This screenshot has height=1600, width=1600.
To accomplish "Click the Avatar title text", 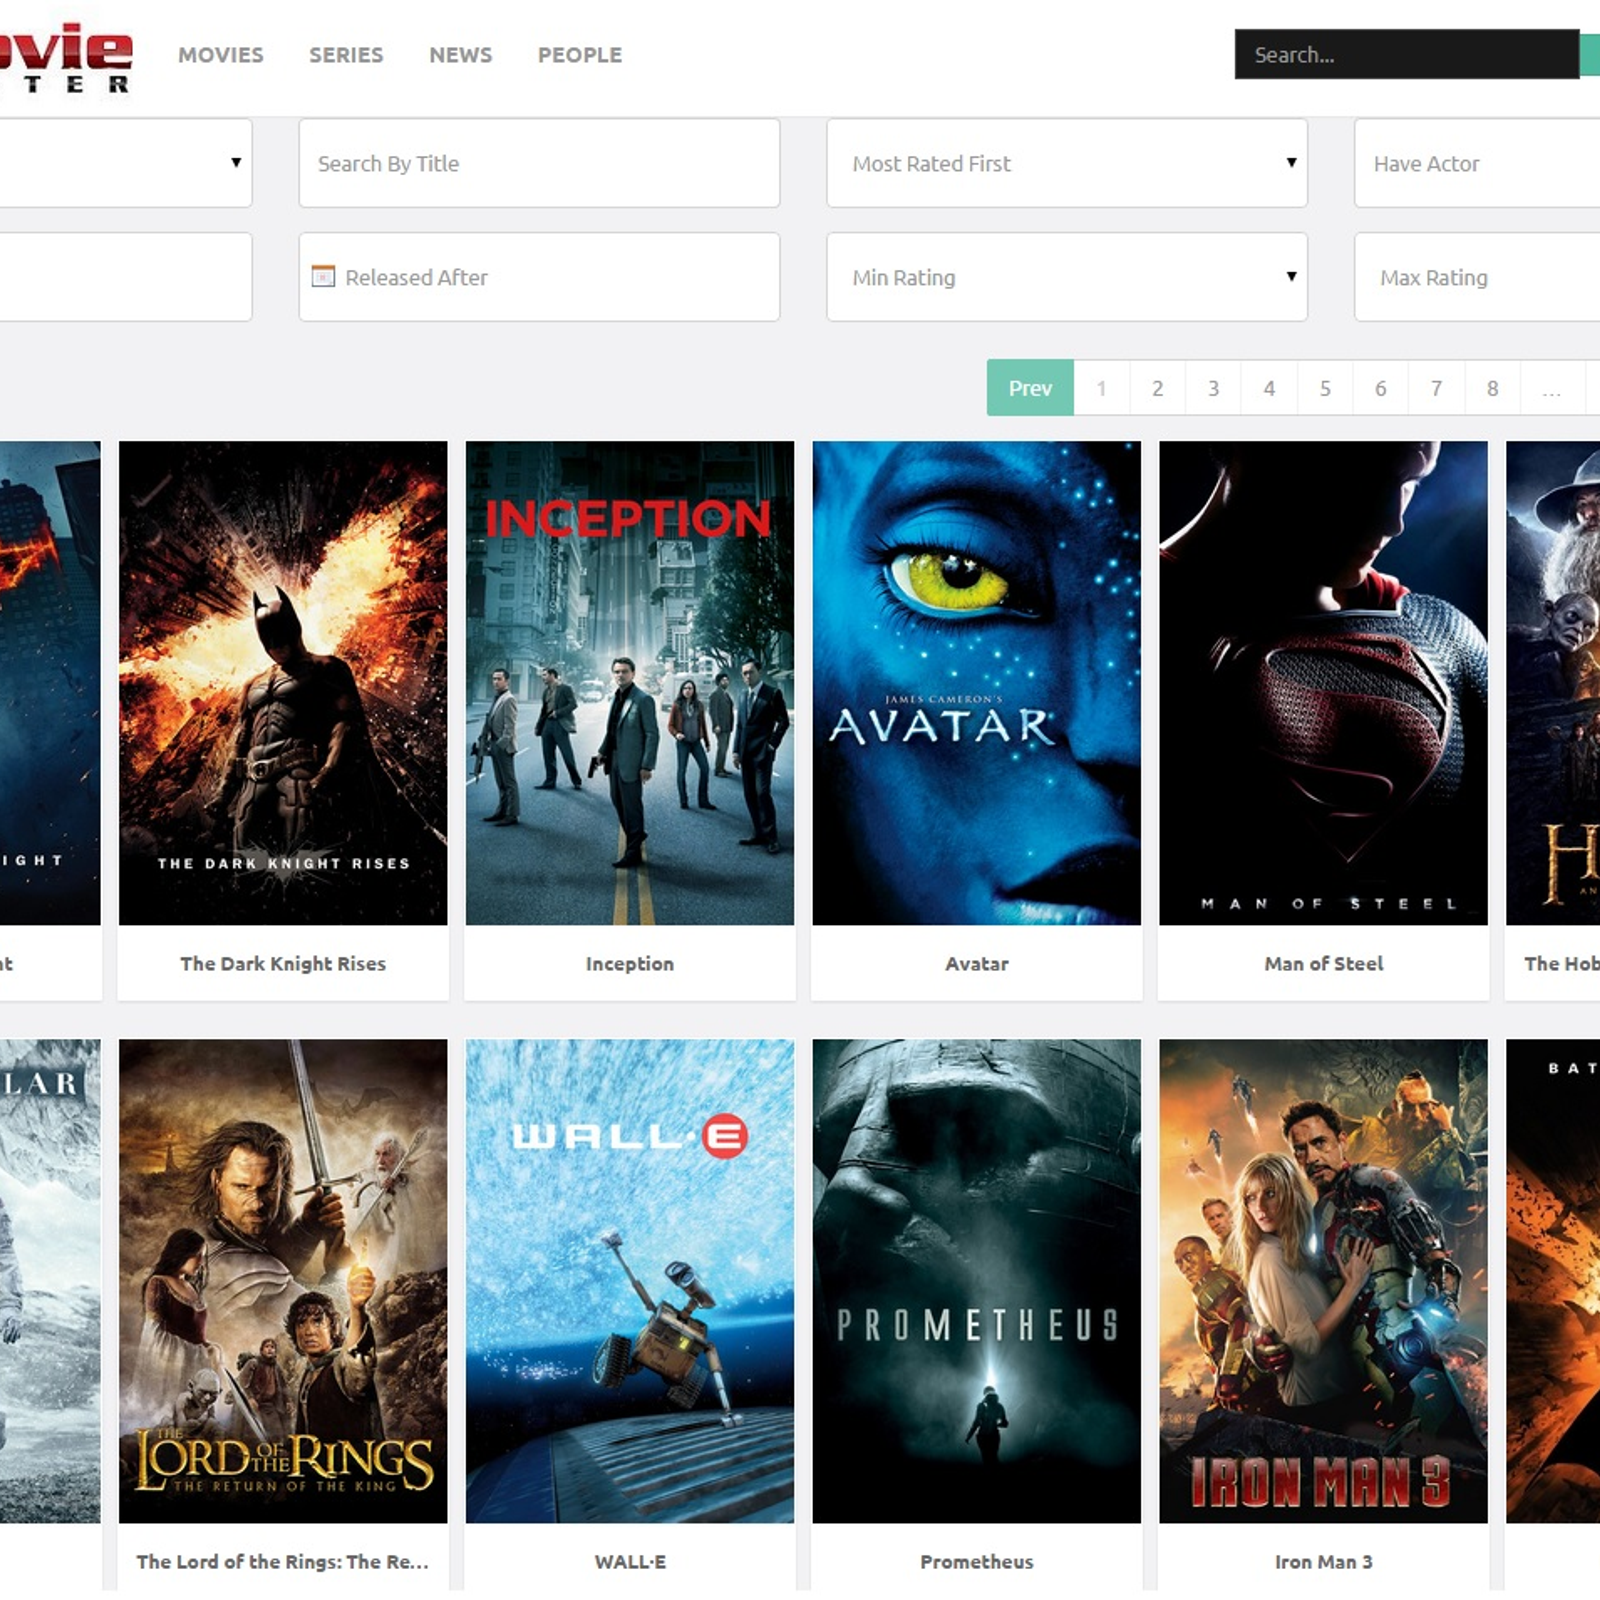I will pos(977,964).
